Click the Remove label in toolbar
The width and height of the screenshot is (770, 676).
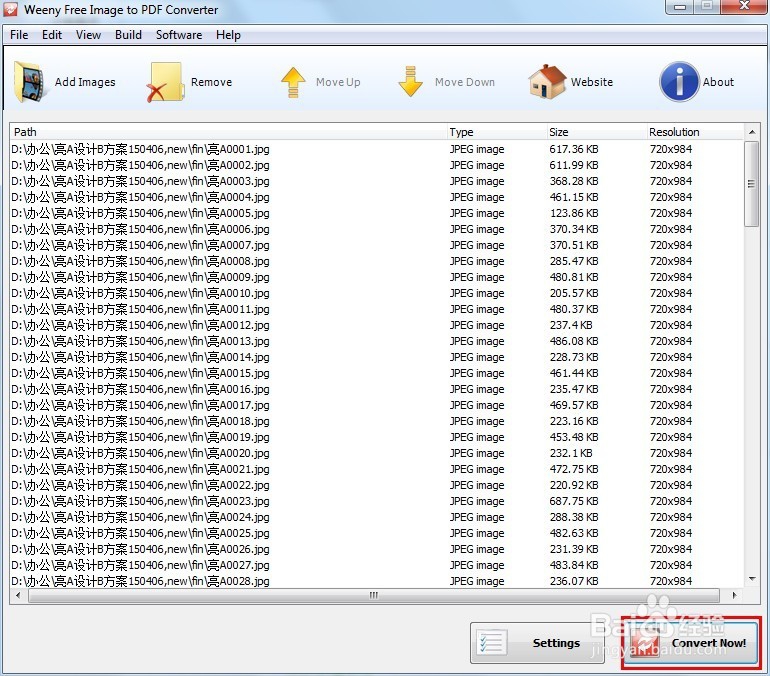(211, 82)
